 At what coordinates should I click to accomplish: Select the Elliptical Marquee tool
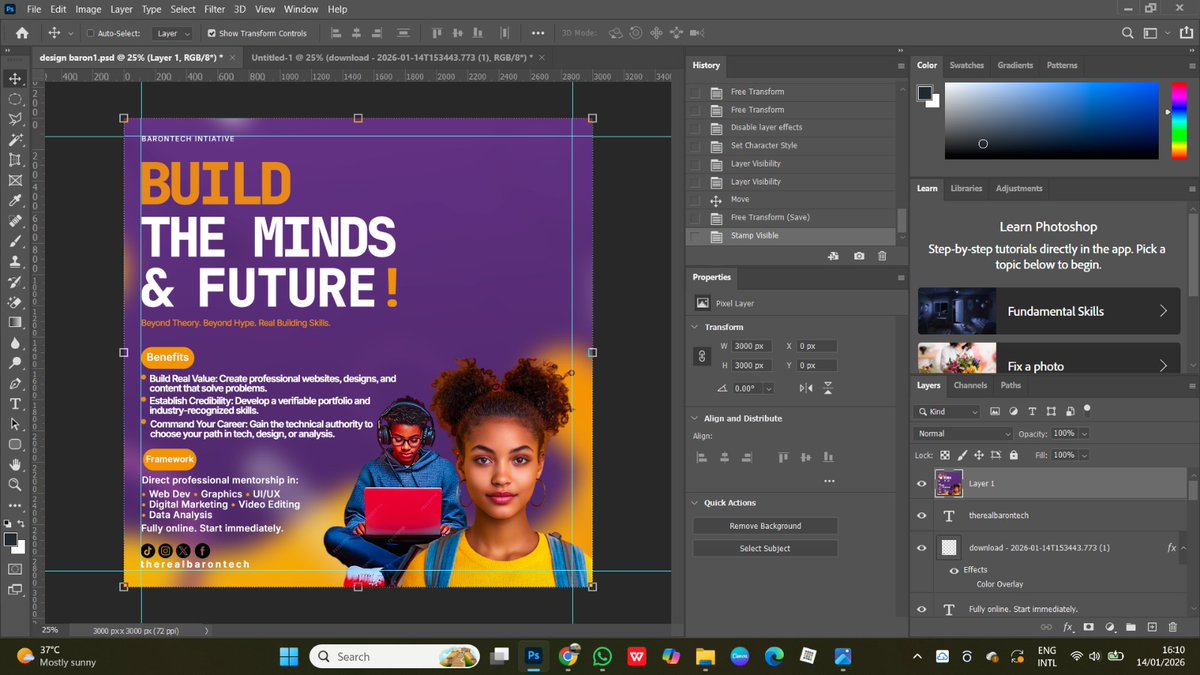pos(15,99)
